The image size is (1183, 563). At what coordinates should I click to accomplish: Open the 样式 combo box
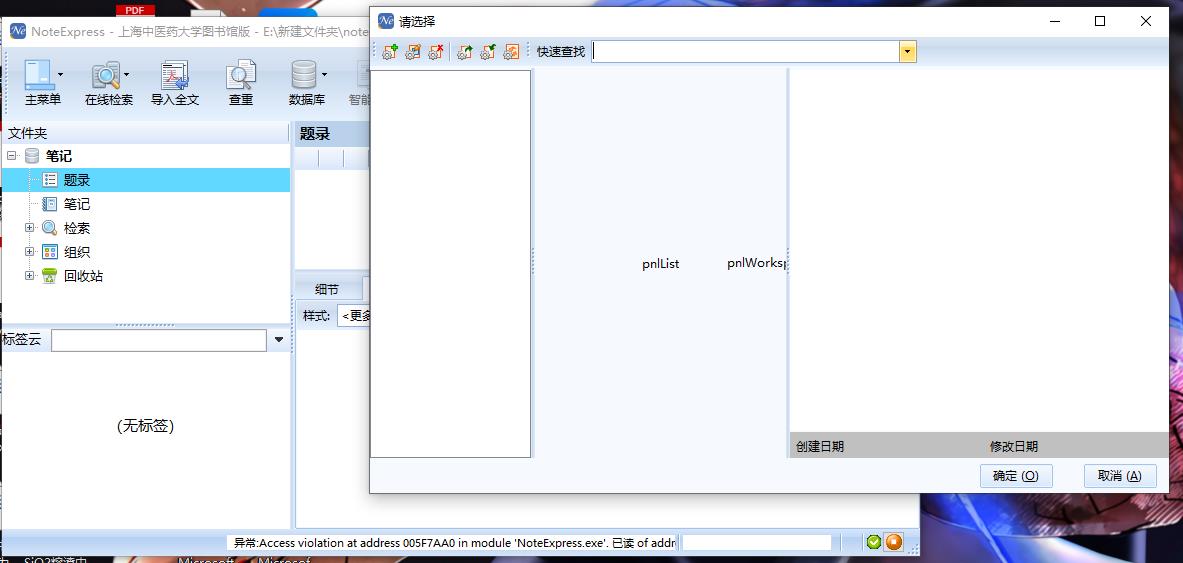(355, 315)
